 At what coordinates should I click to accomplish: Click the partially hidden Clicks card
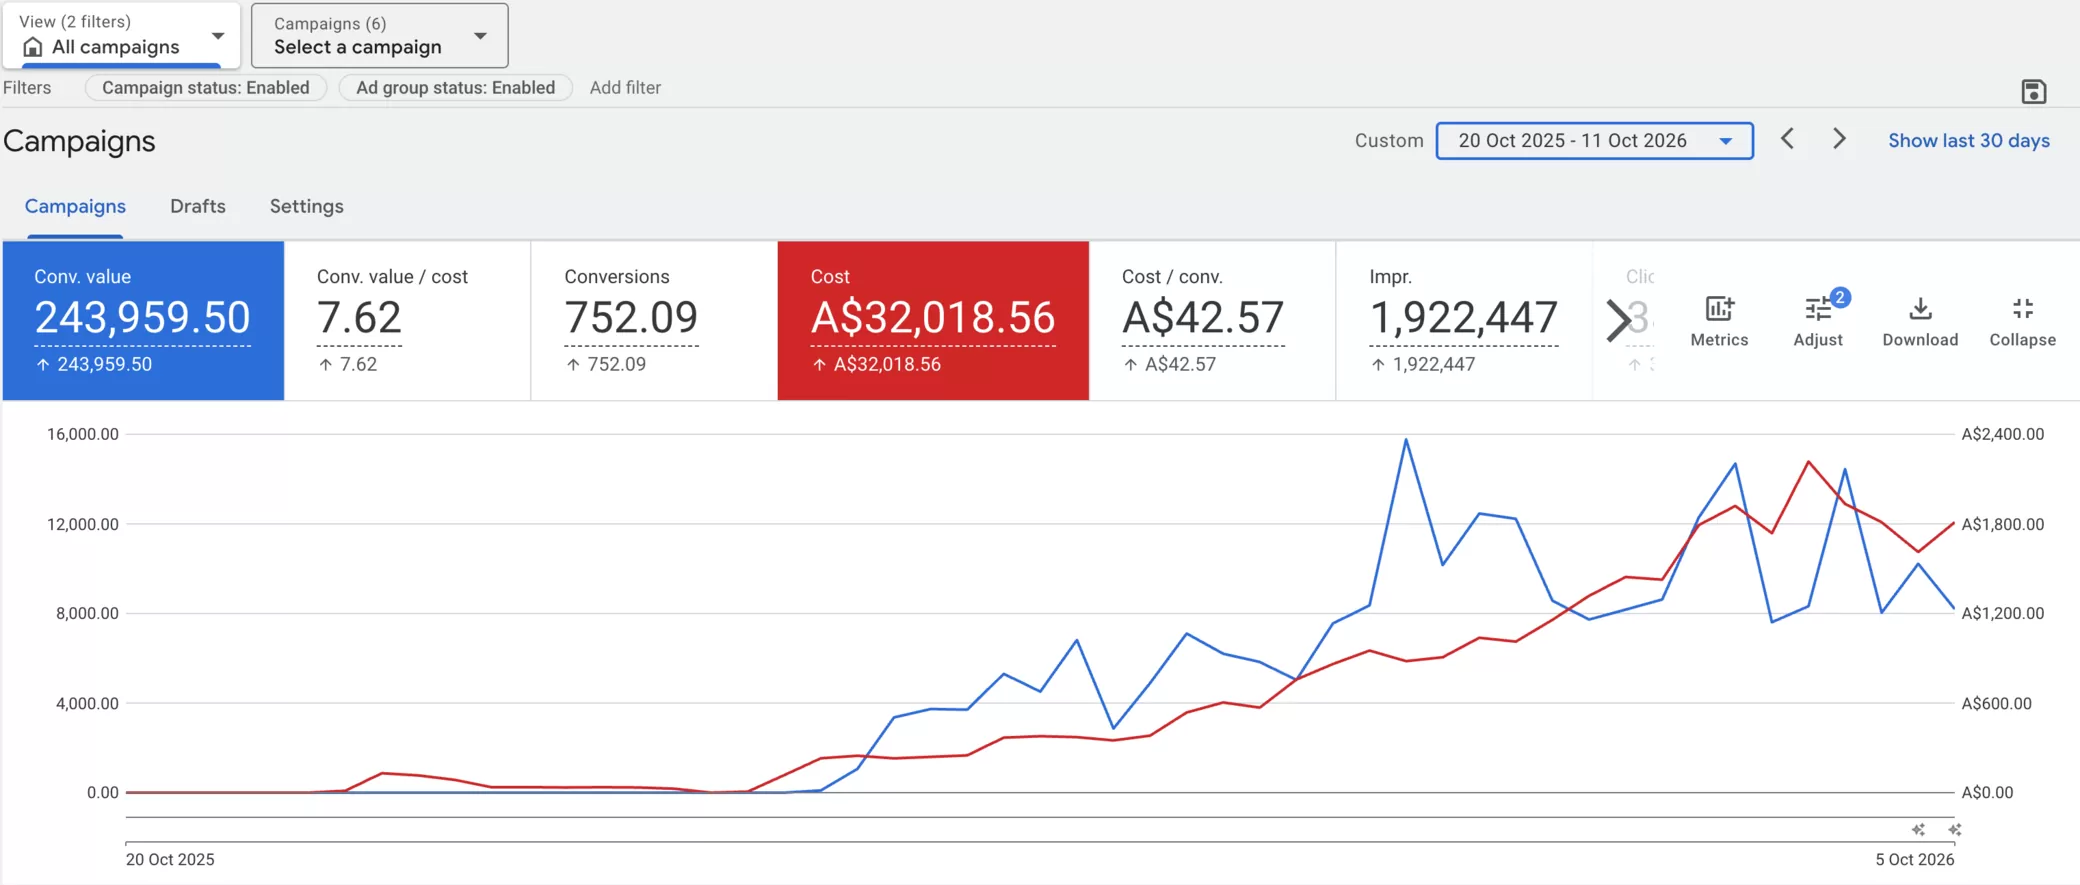(x=1626, y=320)
